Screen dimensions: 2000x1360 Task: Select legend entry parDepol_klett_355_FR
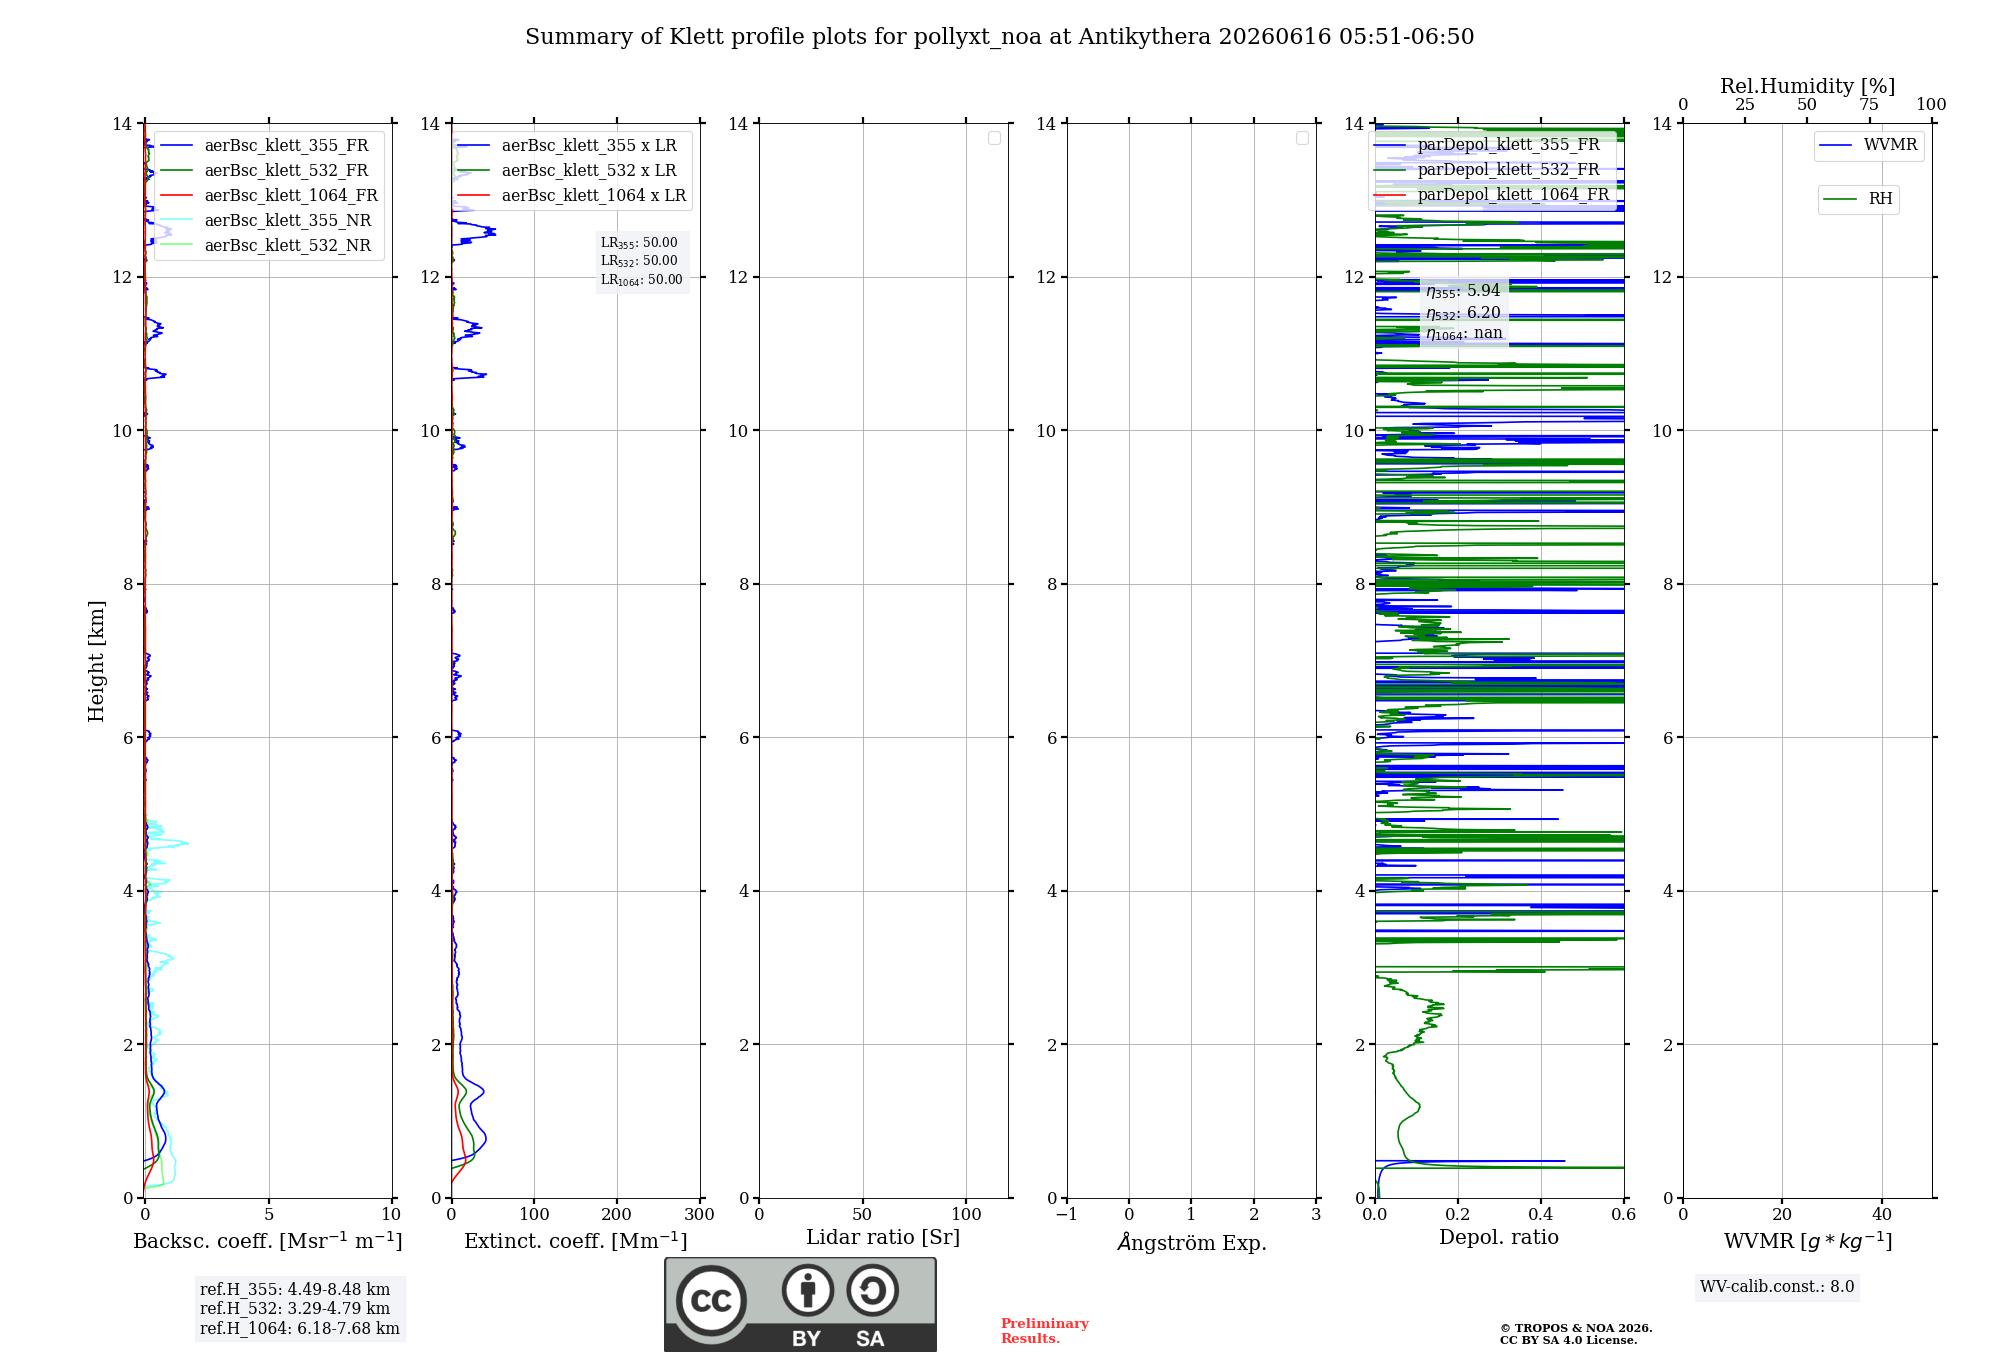pyautogui.click(x=1487, y=144)
